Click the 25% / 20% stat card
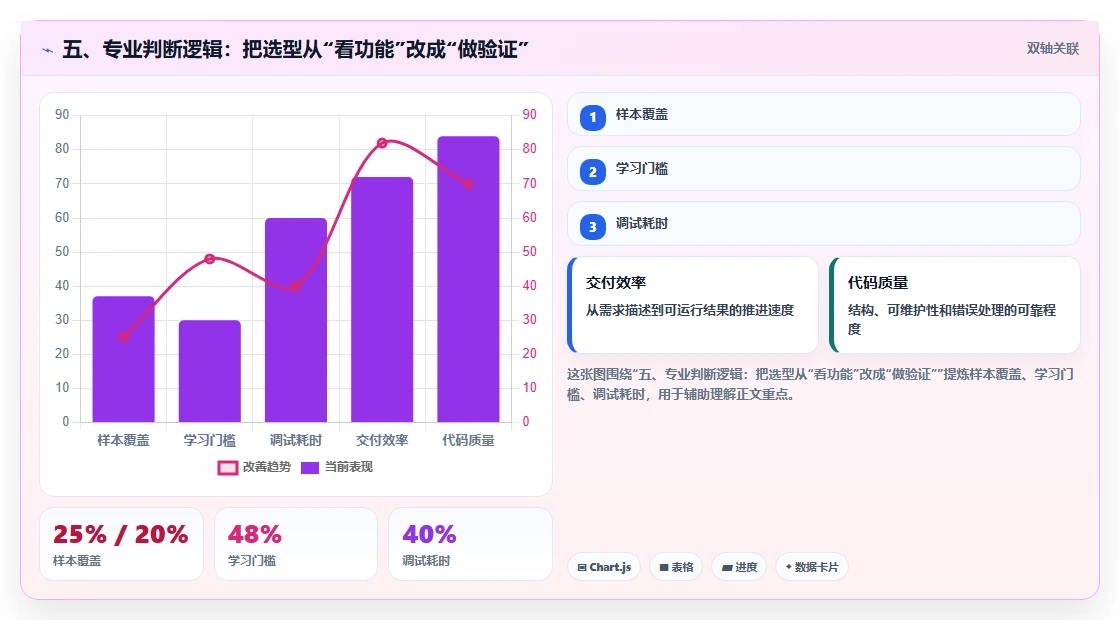This screenshot has height=620, width=1120. [121, 544]
